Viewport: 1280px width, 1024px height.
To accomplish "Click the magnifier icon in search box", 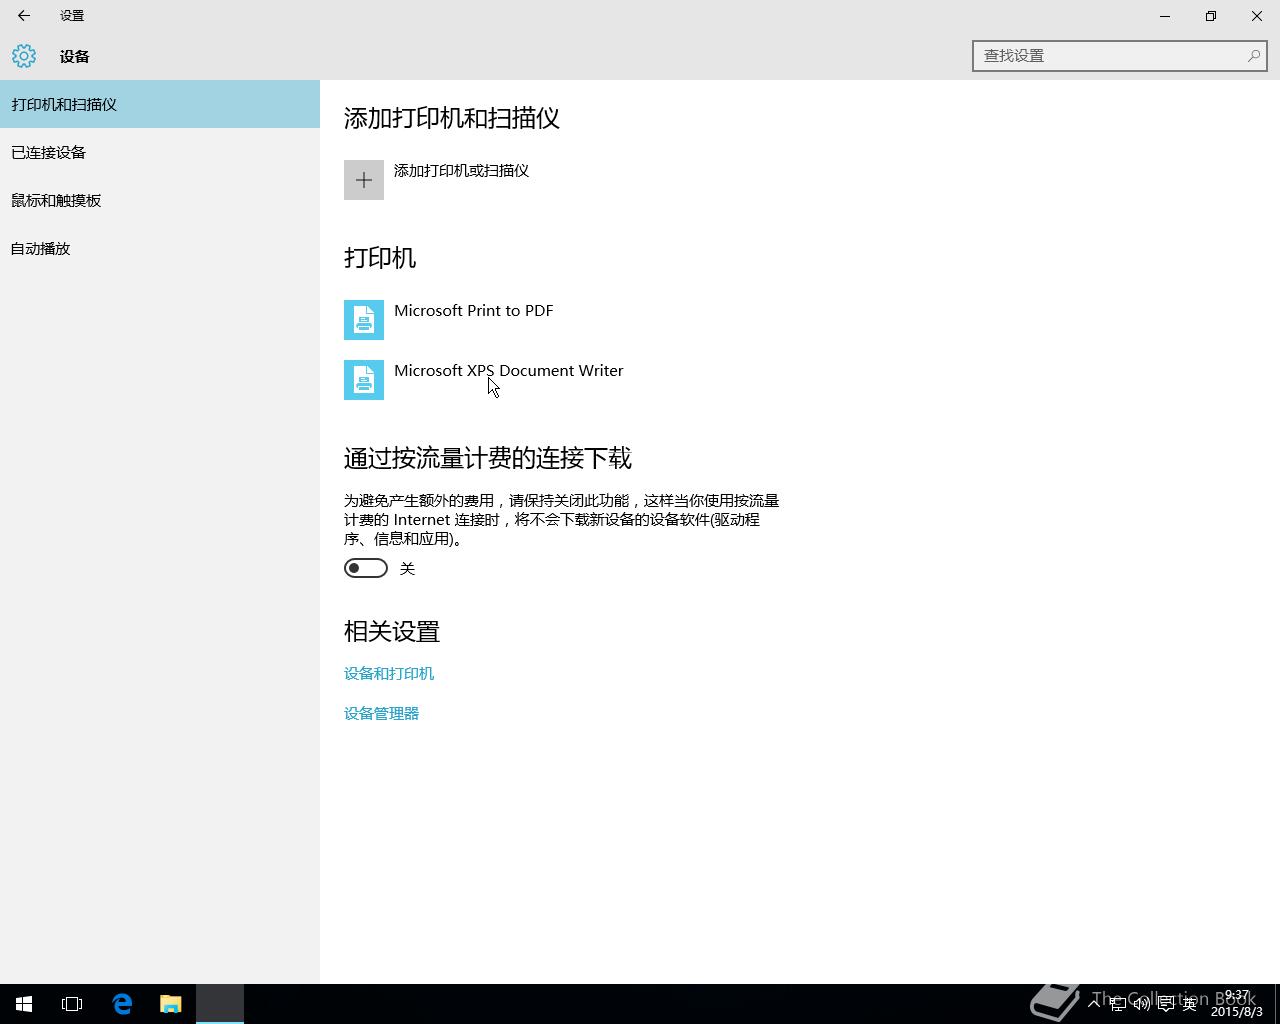I will (x=1253, y=56).
